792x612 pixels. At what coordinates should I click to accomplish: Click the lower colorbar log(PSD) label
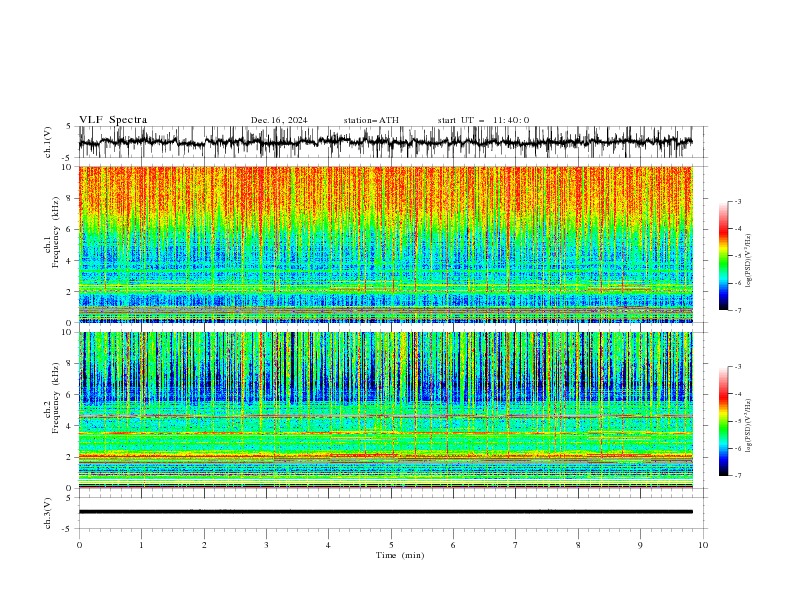[x=749, y=426]
